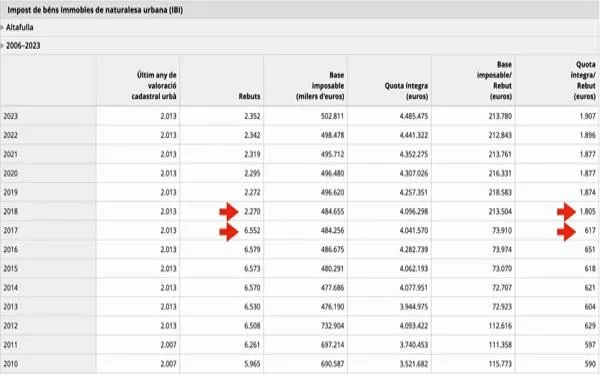Select the 2013 year row label

[11, 307]
